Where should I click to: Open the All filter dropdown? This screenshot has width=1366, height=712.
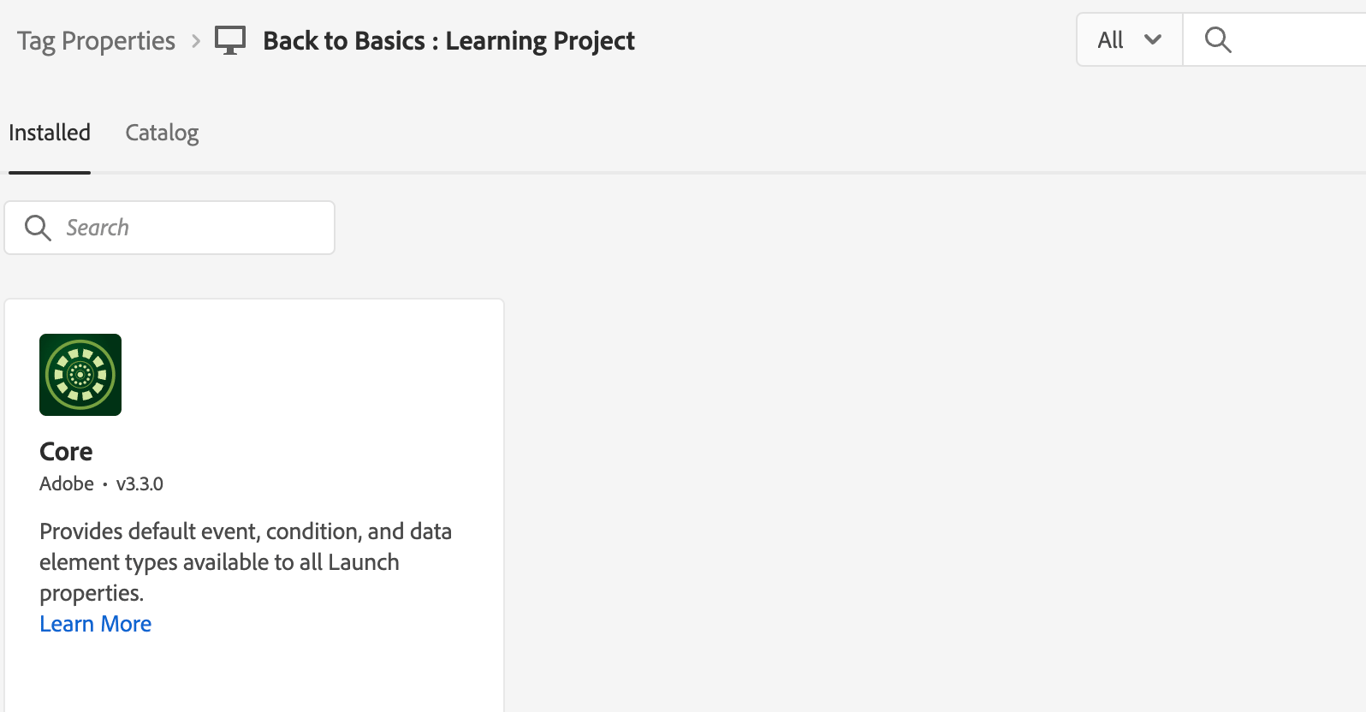(1129, 40)
